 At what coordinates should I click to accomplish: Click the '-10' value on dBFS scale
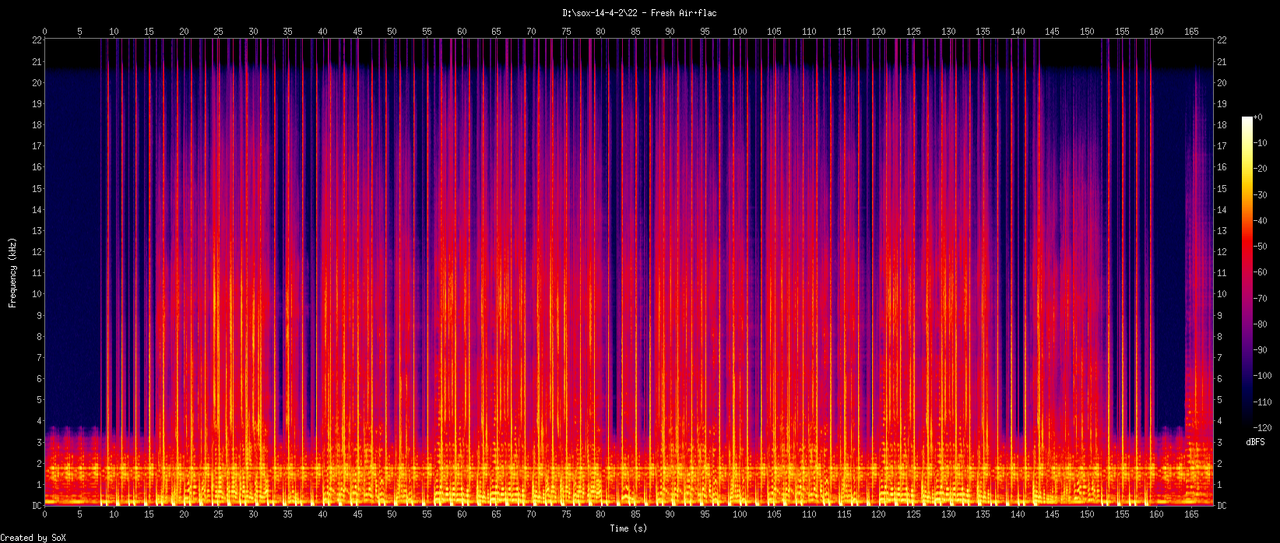tap(1263, 143)
